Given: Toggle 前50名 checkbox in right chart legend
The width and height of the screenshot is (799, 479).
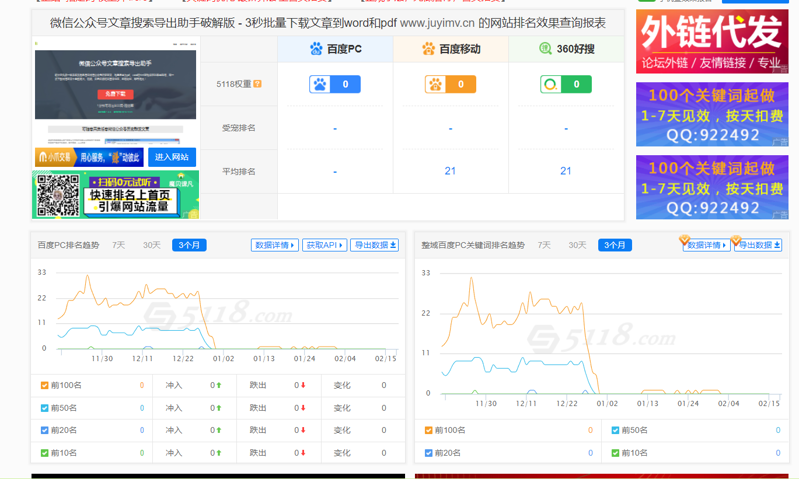Looking at the screenshot, I should [615, 430].
